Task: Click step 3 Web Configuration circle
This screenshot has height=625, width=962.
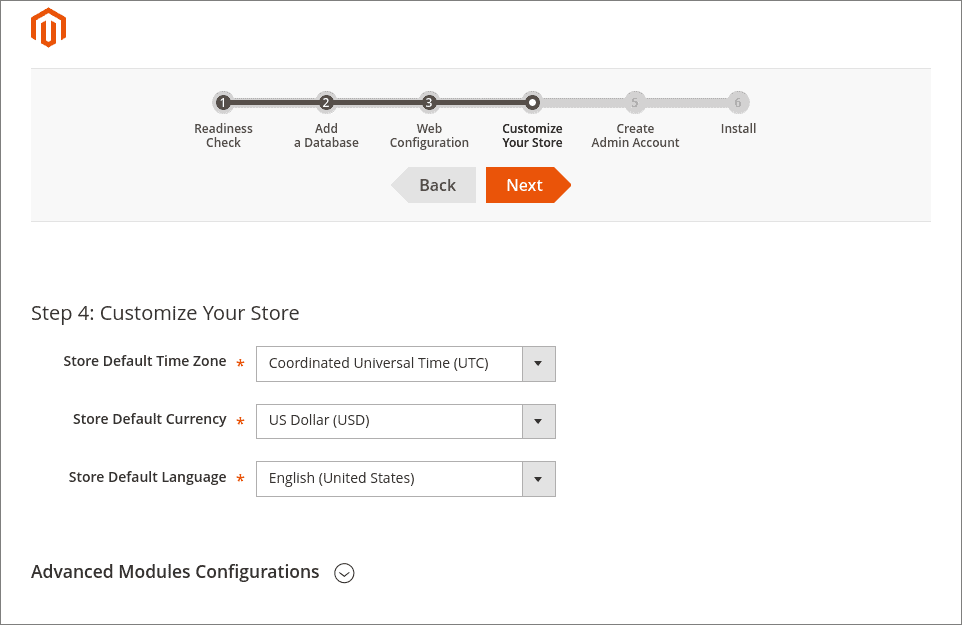Action: 429,102
